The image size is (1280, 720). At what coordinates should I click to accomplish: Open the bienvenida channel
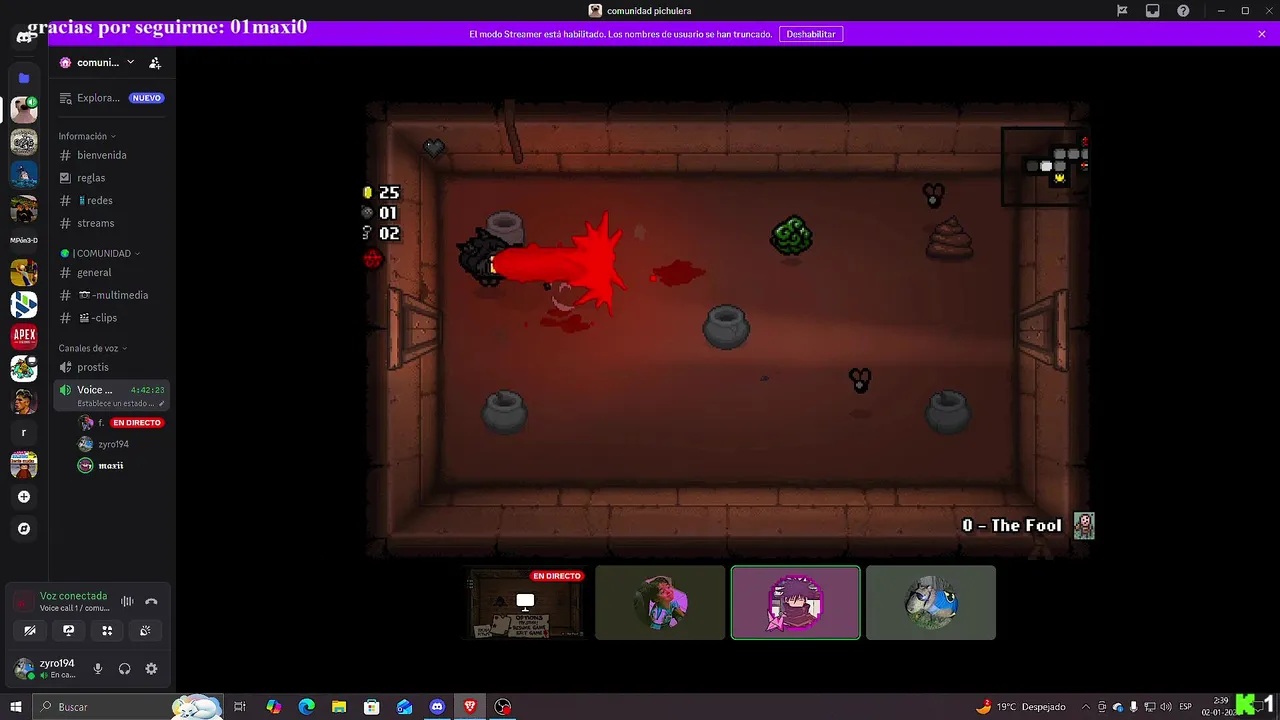(111, 155)
